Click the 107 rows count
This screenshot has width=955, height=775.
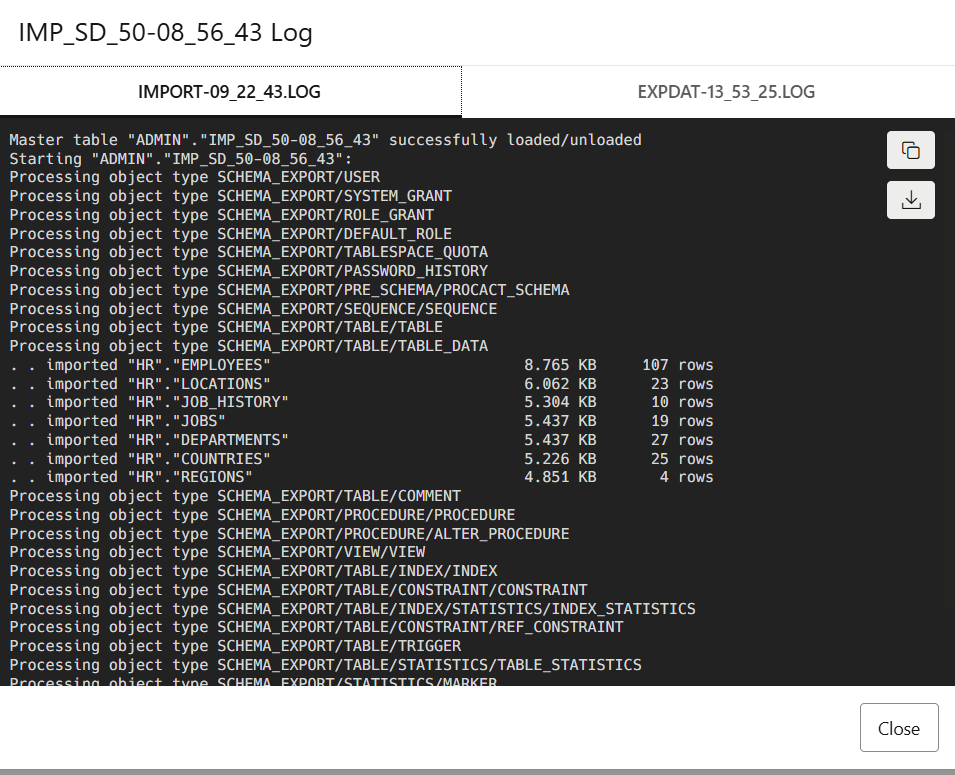point(678,365)
